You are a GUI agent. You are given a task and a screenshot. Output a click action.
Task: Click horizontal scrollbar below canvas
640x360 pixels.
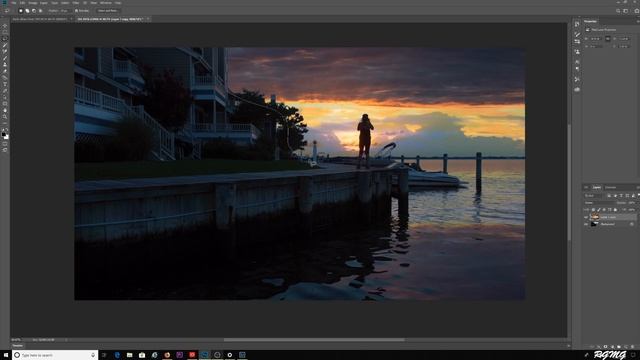click(x=314, y=340)
